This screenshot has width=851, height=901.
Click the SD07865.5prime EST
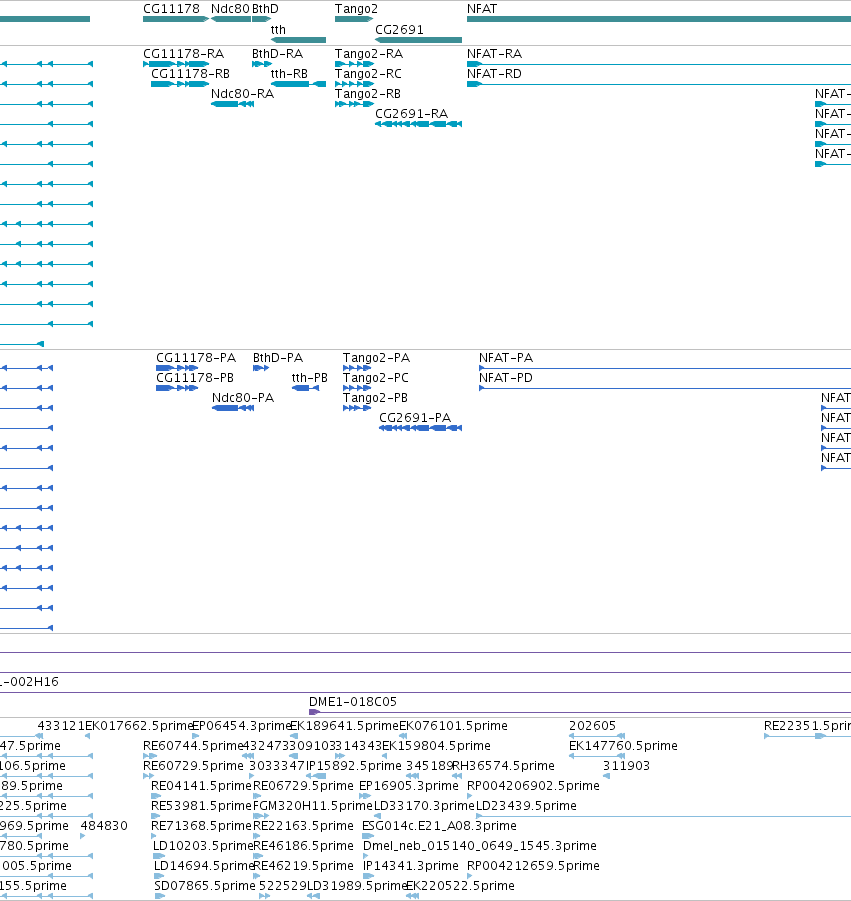tap(160, 896)
